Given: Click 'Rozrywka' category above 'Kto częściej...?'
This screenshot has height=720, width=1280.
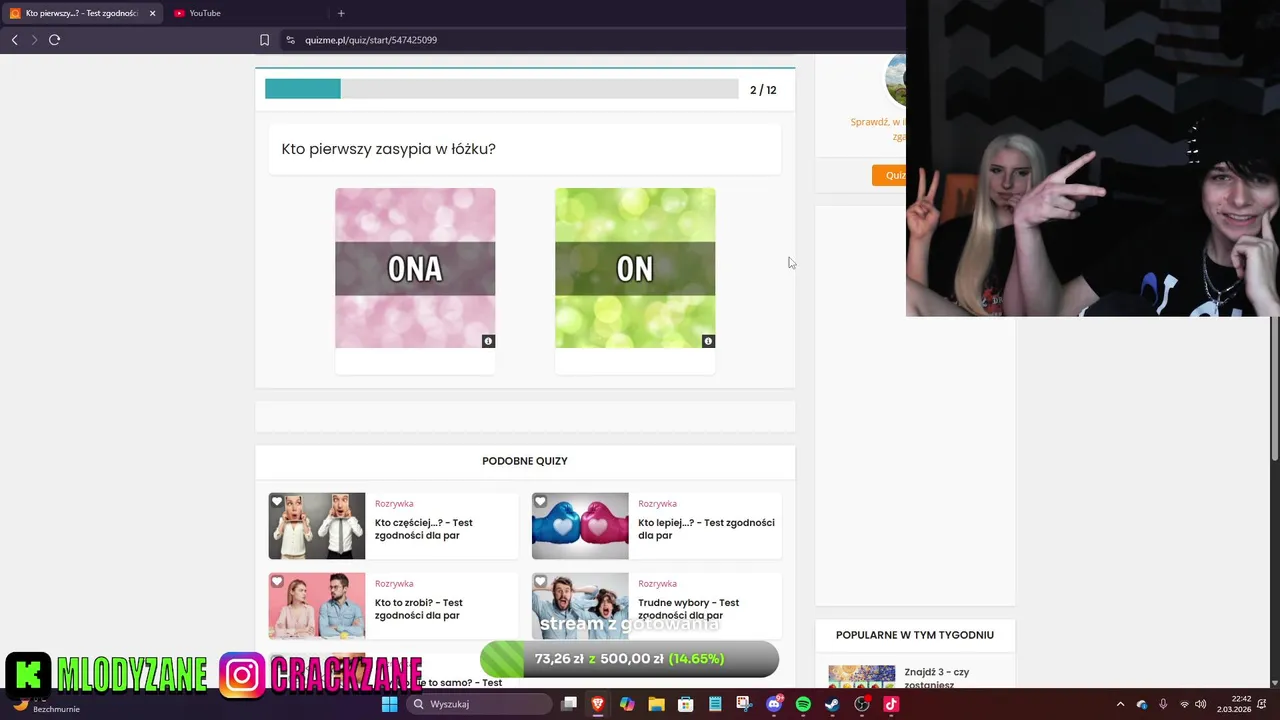Looking at the screenshot, I should pyautogui.click(x=394, y=504).
